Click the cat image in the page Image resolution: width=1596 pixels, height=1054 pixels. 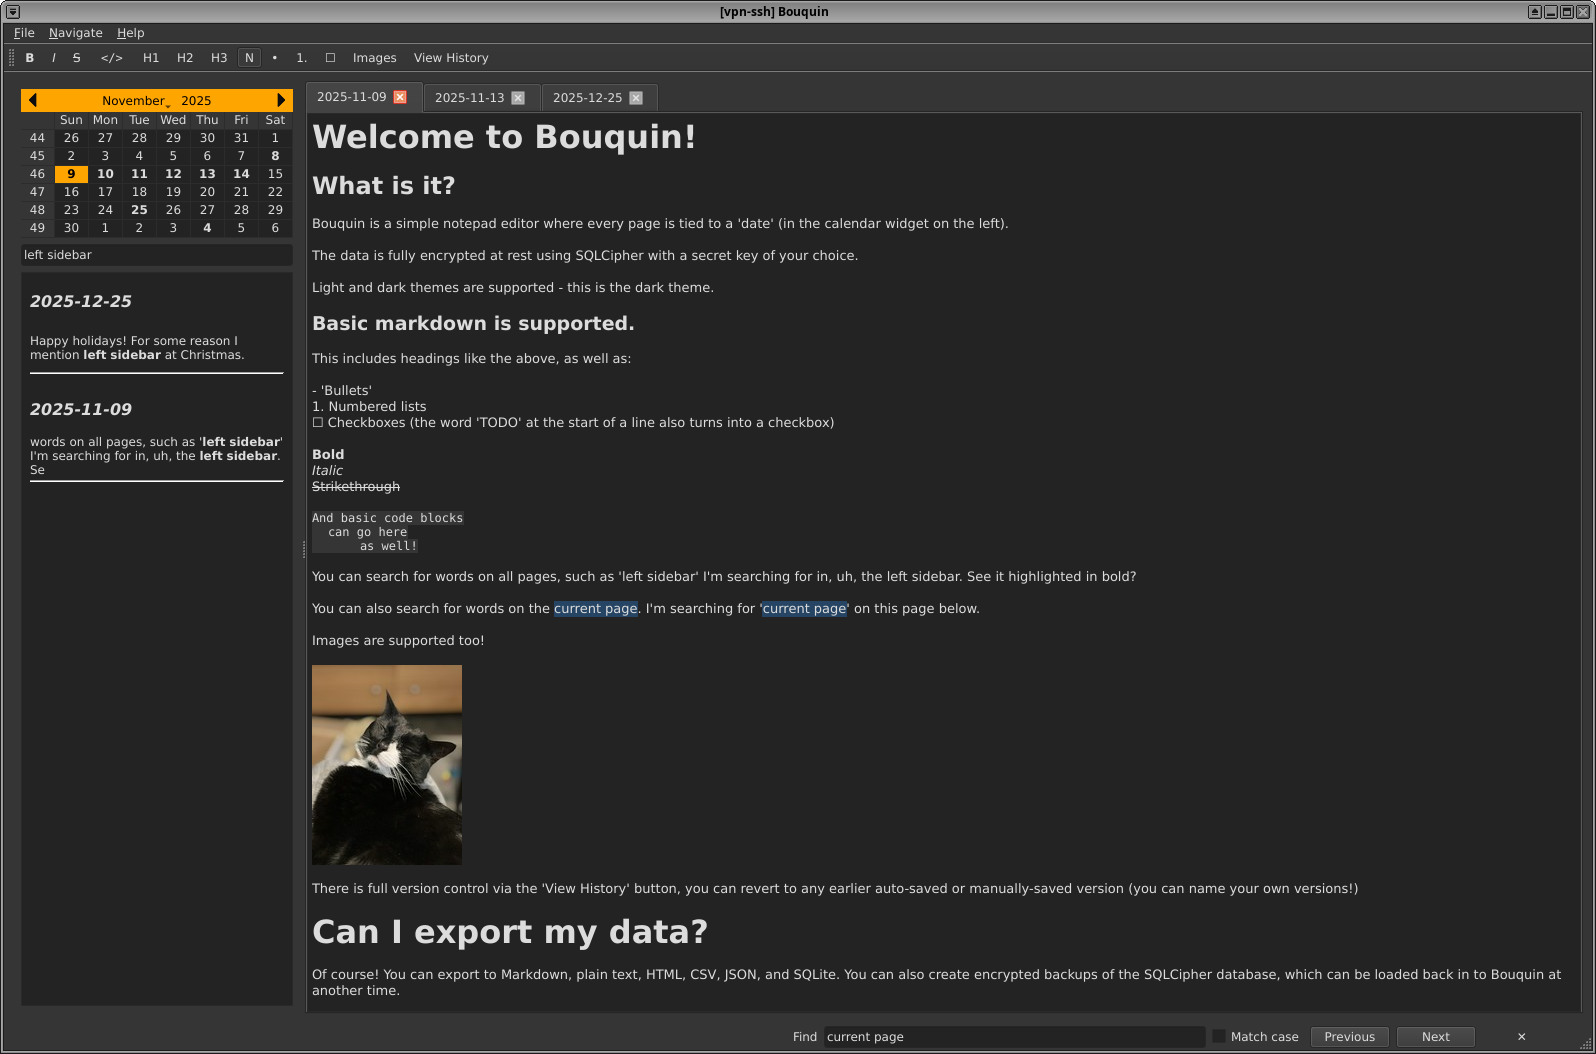point(387,765)
